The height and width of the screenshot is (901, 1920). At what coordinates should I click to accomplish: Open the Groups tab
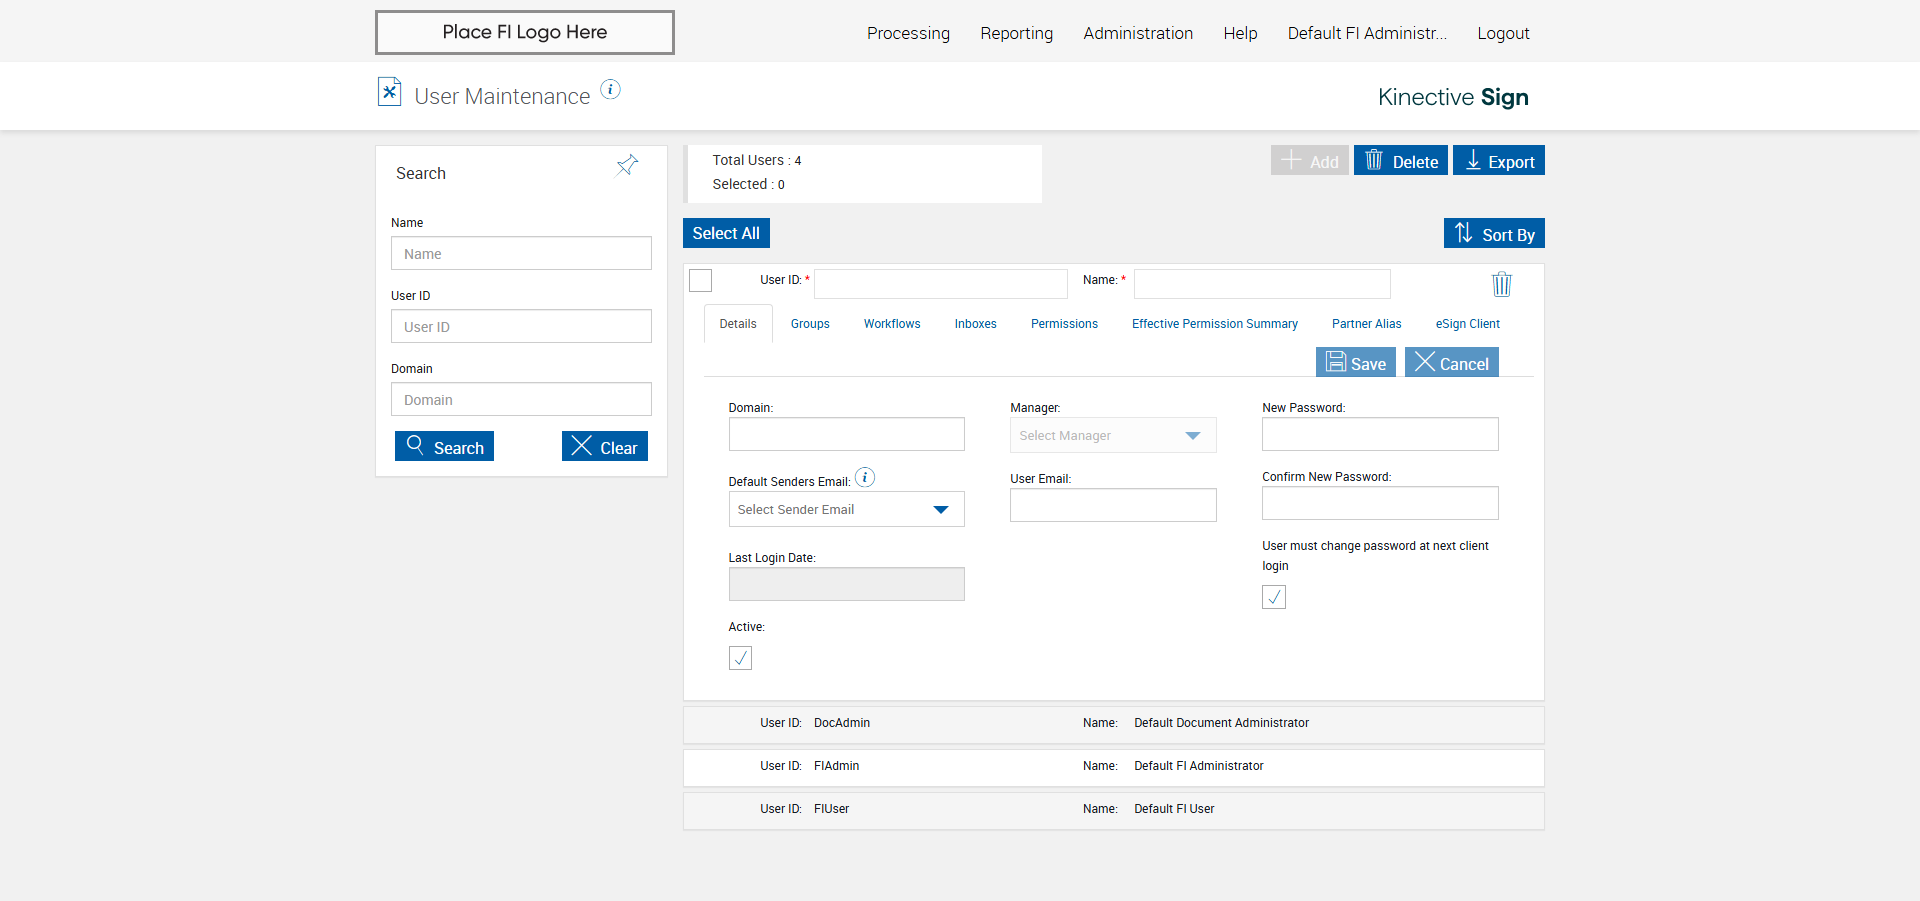(810, 324)
